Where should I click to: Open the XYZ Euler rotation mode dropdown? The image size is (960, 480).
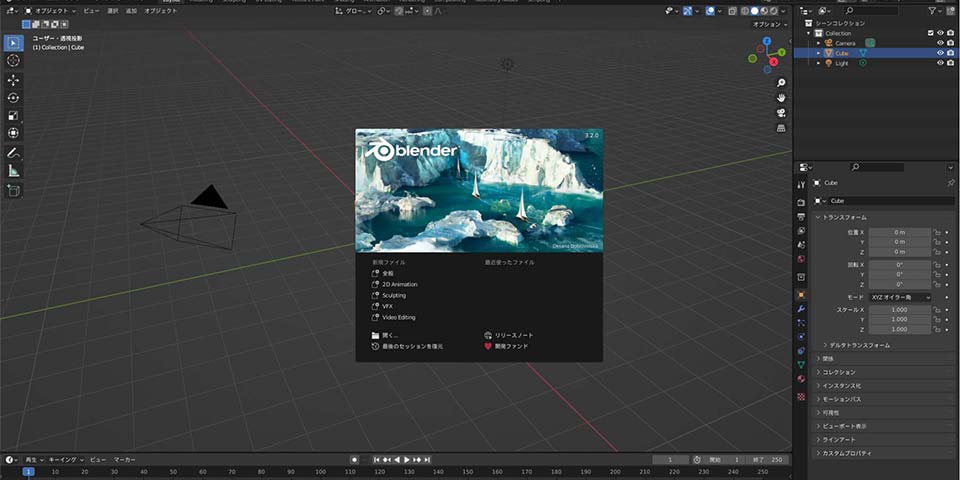click(900, 297)
